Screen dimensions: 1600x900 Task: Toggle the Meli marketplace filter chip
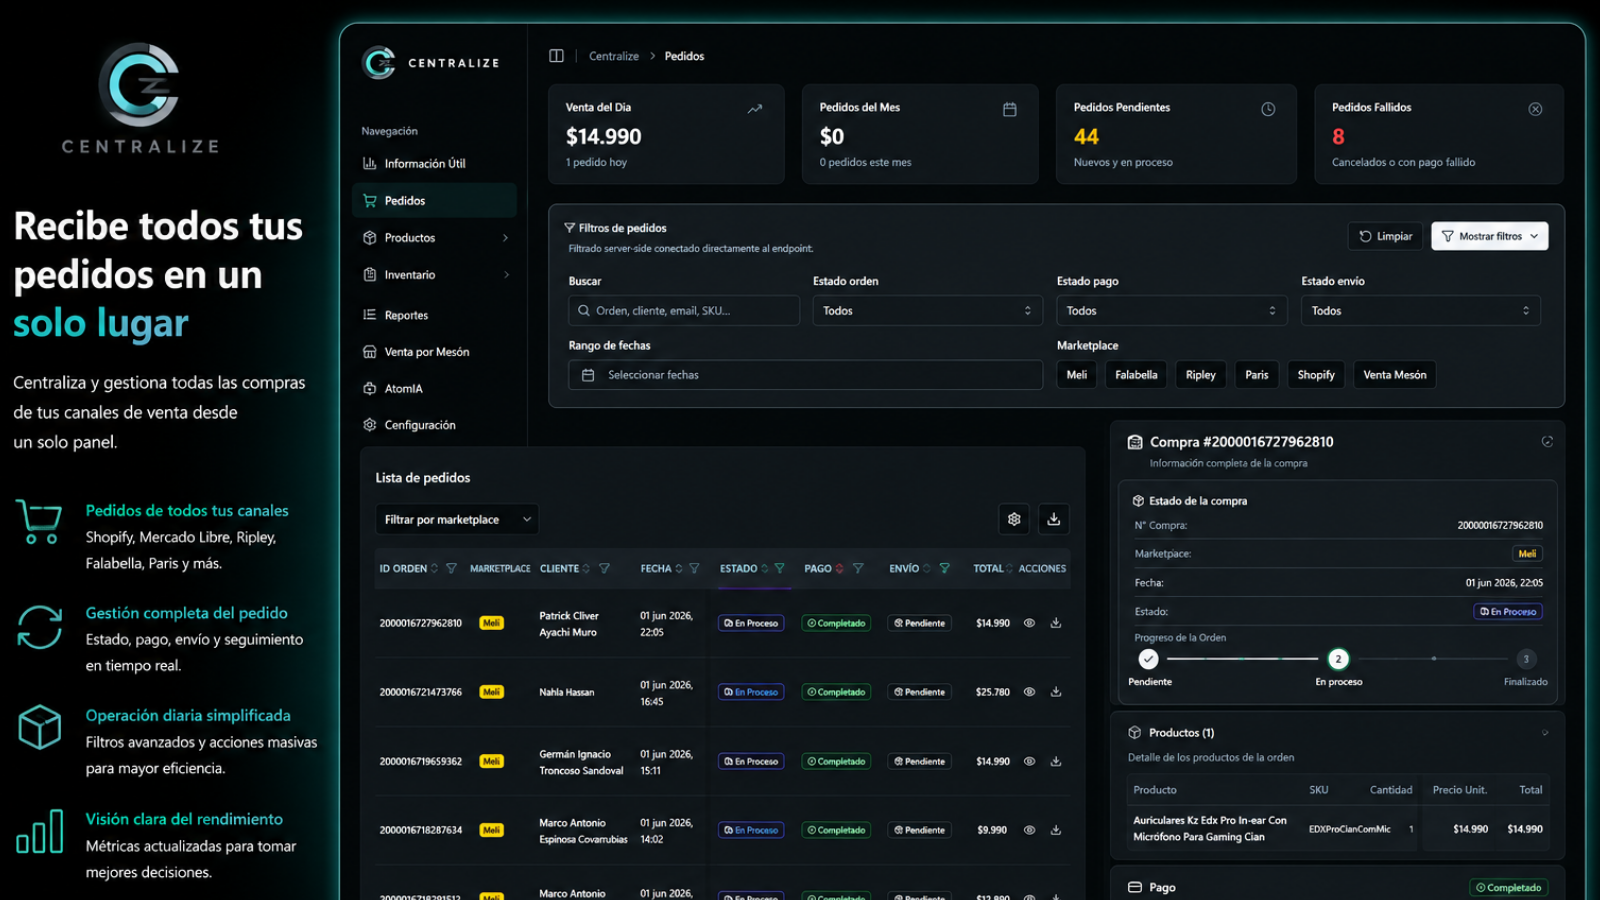(1076, 375)
